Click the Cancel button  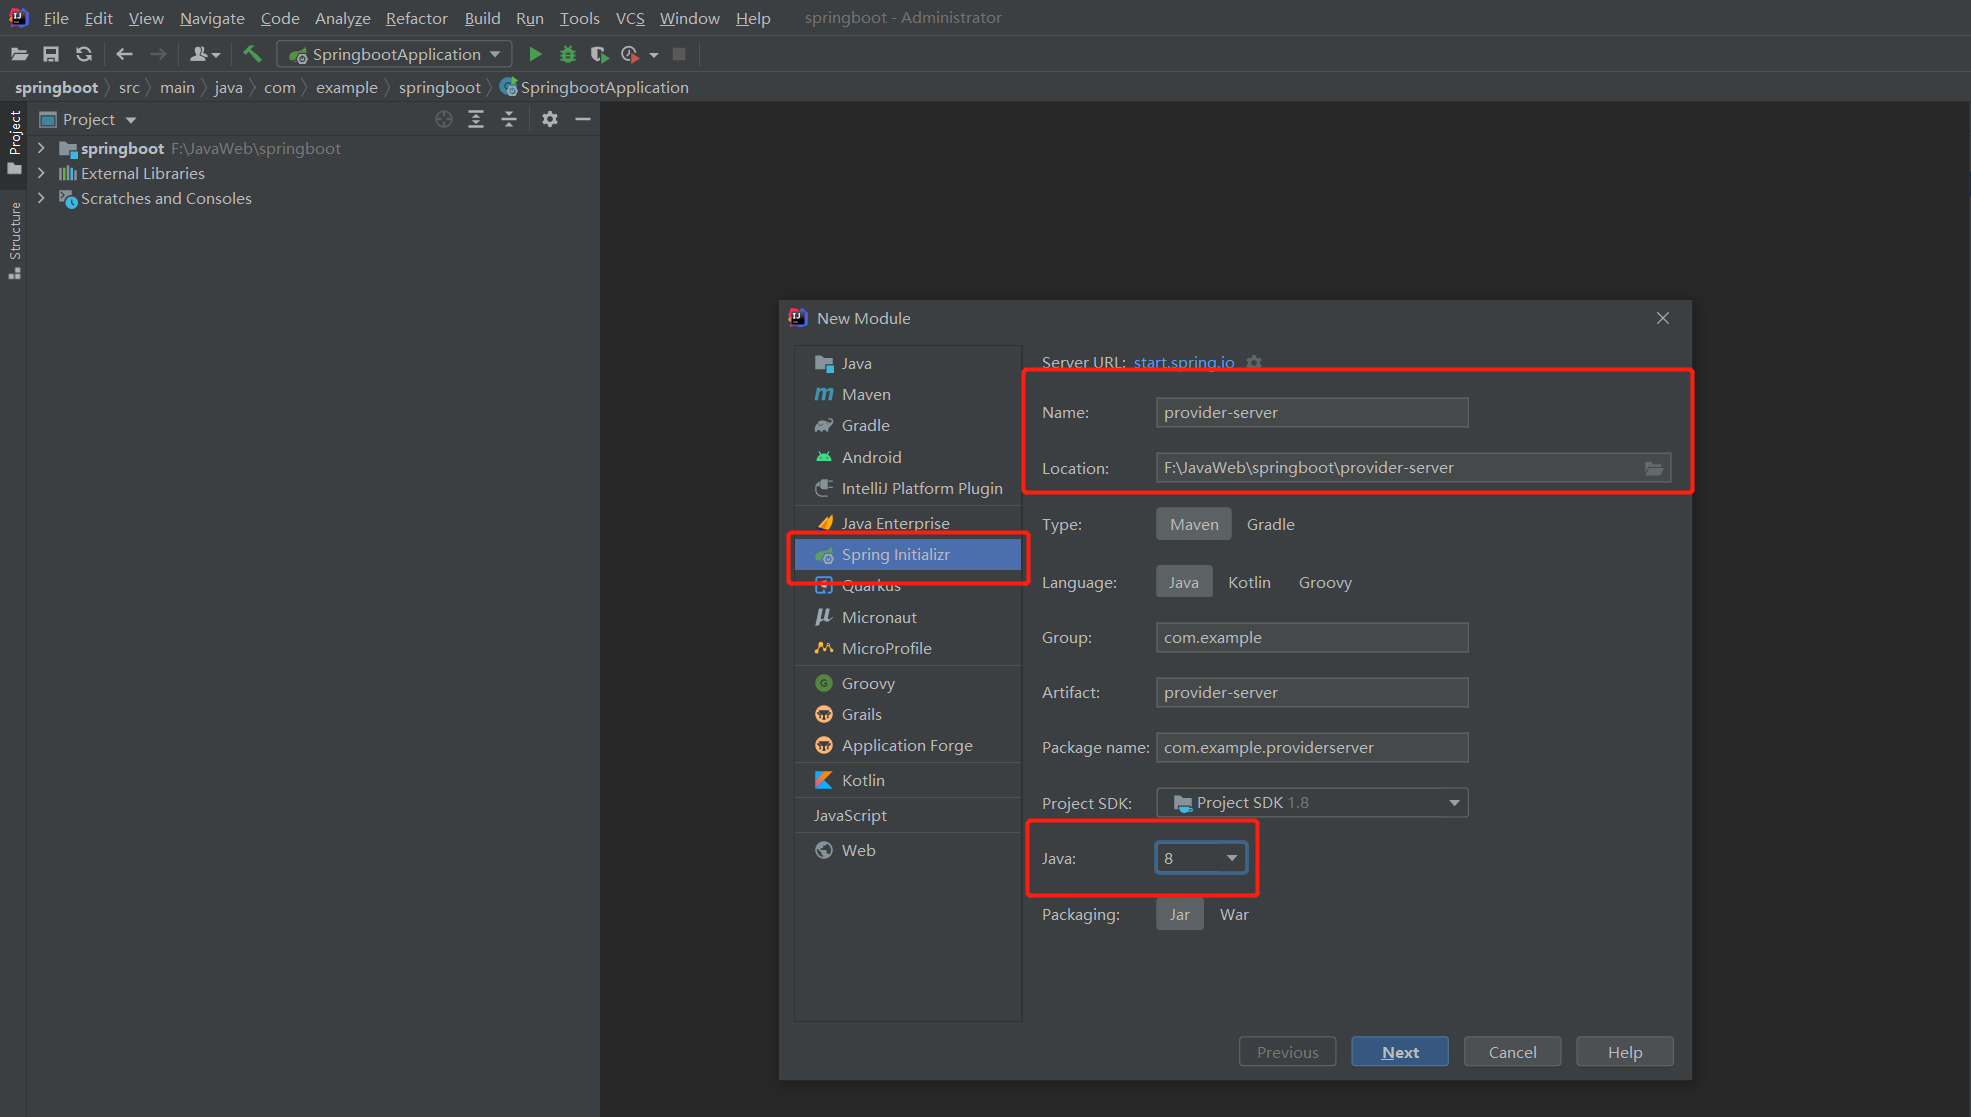point(1512,1052)
